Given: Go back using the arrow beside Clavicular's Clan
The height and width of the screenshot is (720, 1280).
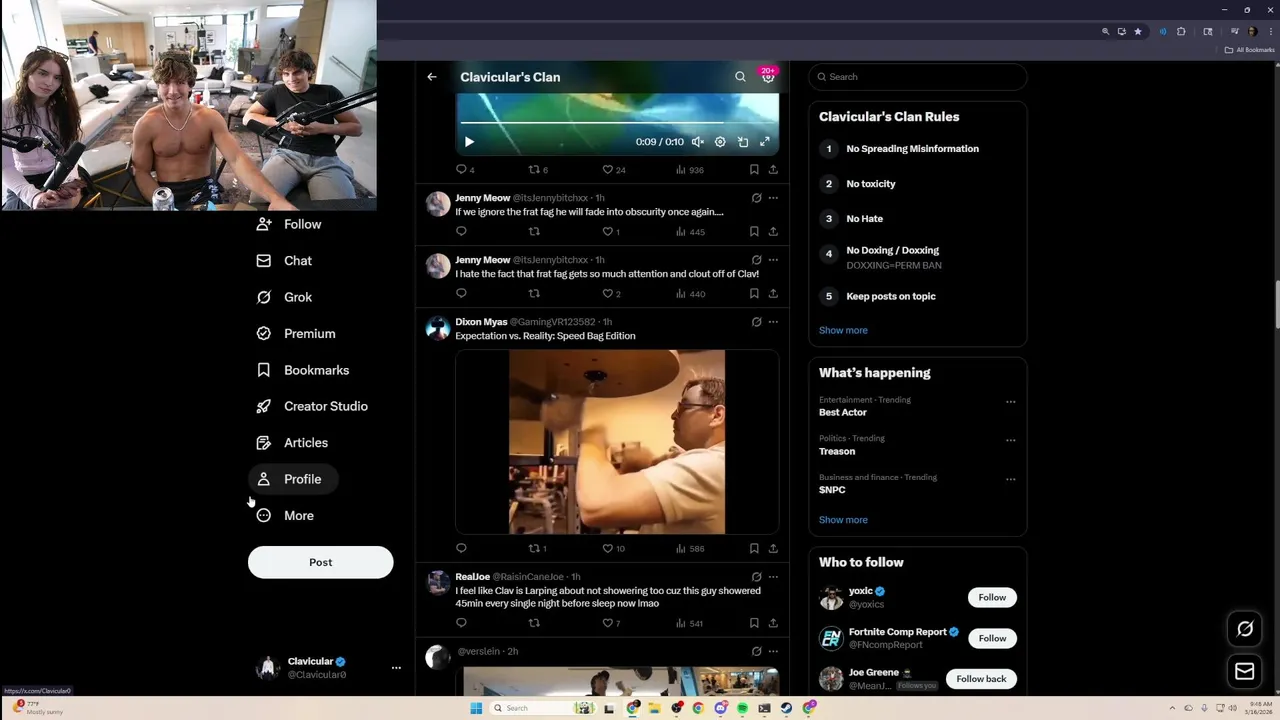Looking at the screenshot, I should pyautogui.click(x=432, y=77).
